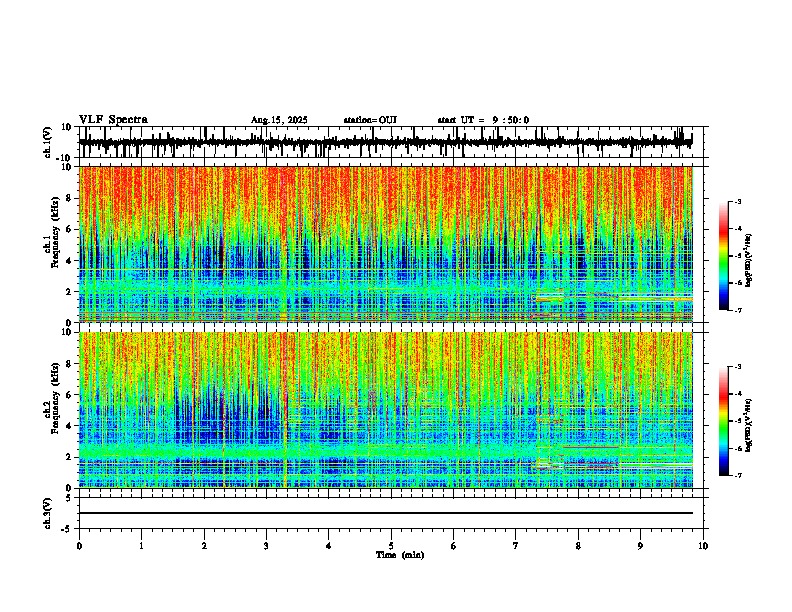This screenshot has width=792, height=612.
Task: Click the "station=OUJ" header label
Action: [x=370, y=120]
